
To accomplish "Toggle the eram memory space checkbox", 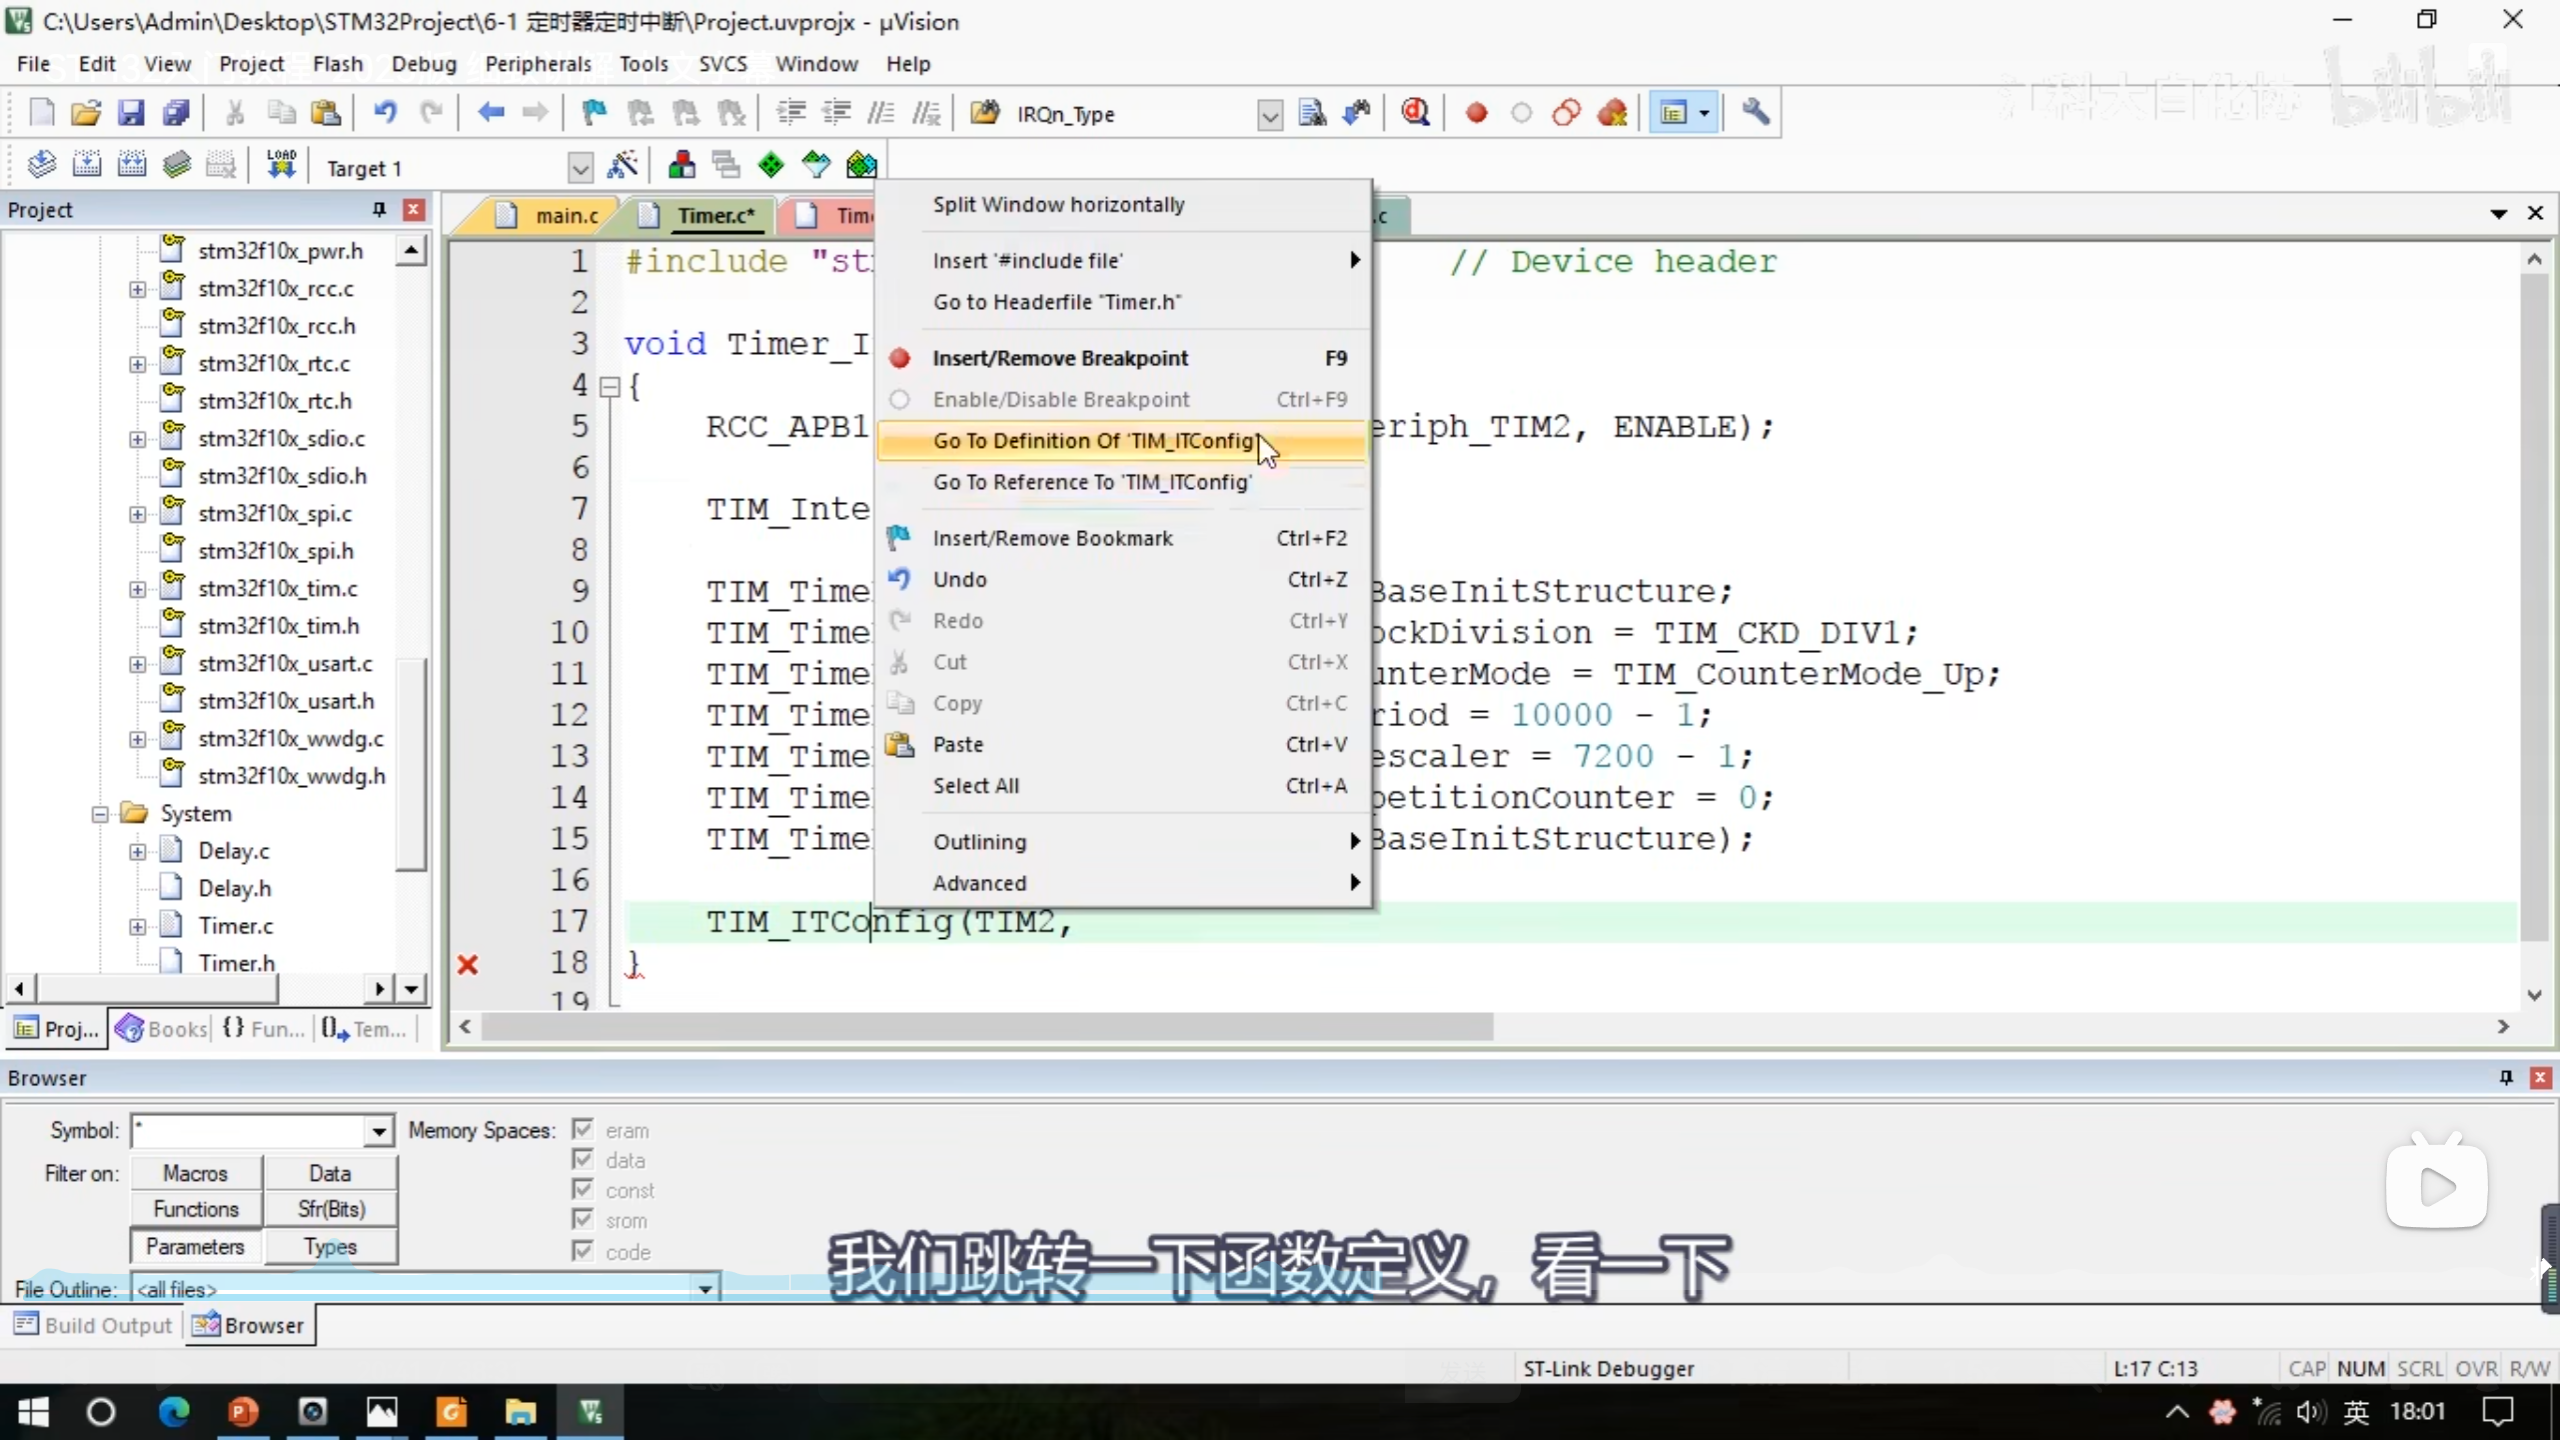I will (x=583, y=1130).
